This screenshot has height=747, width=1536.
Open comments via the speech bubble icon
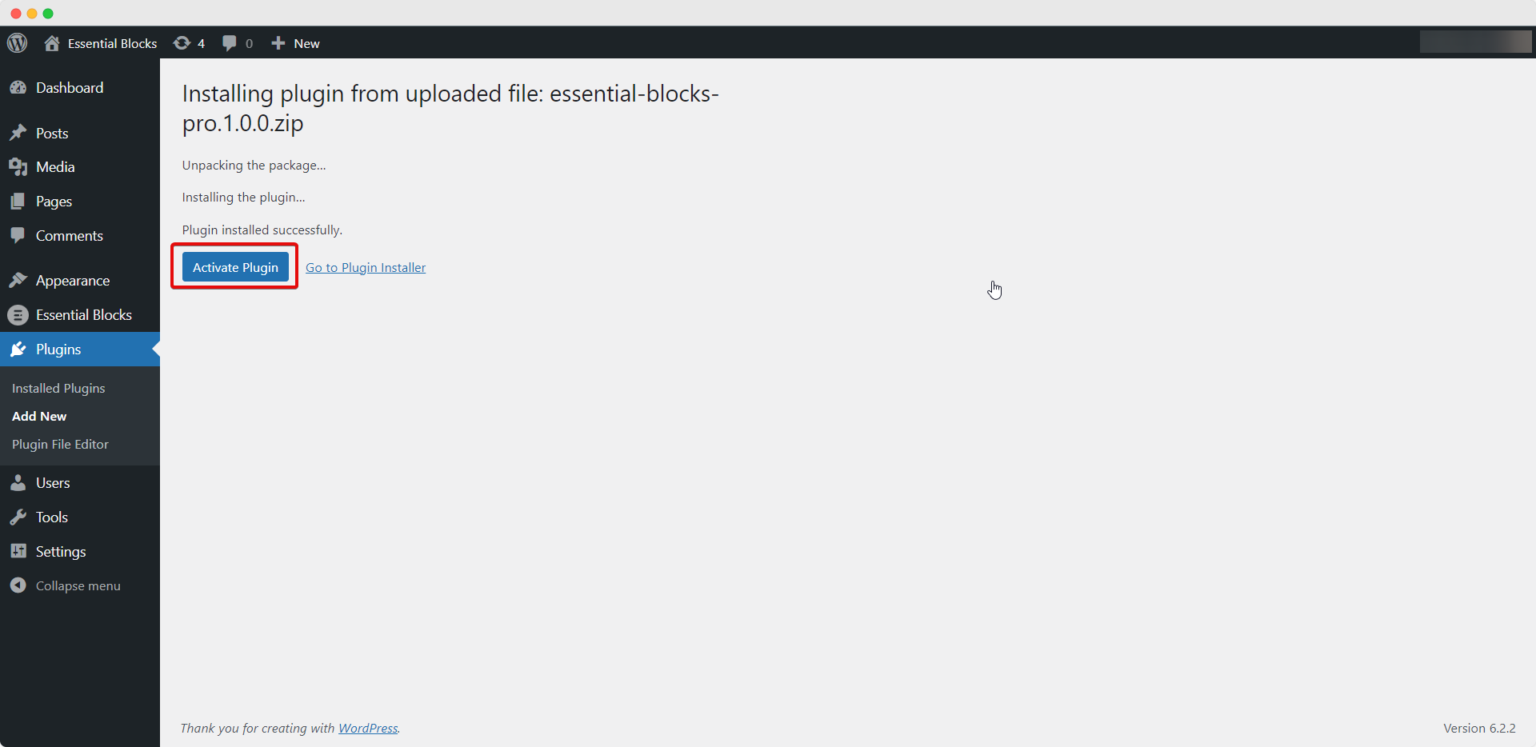coord(231,42)
